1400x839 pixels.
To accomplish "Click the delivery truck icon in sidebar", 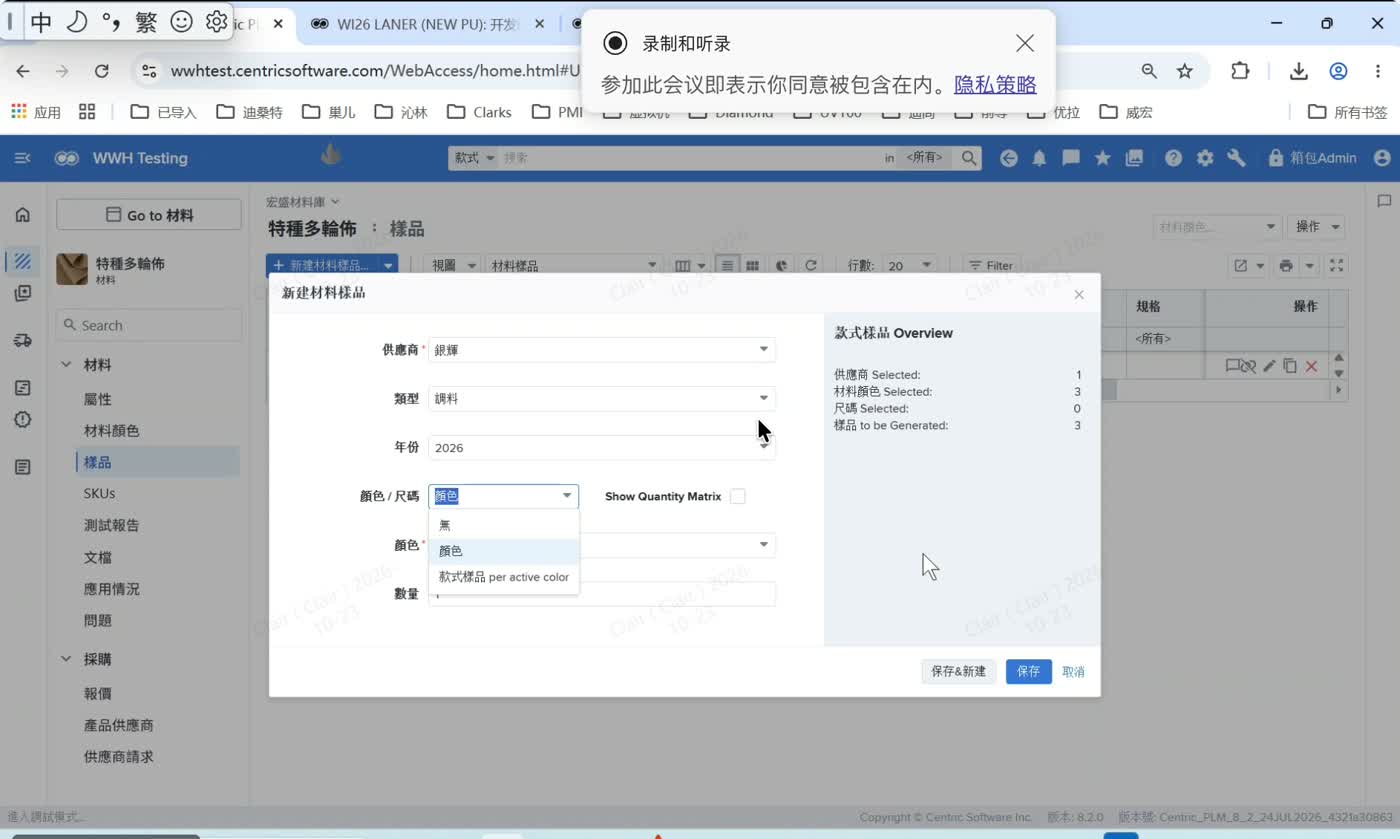I will click(22, 341).
